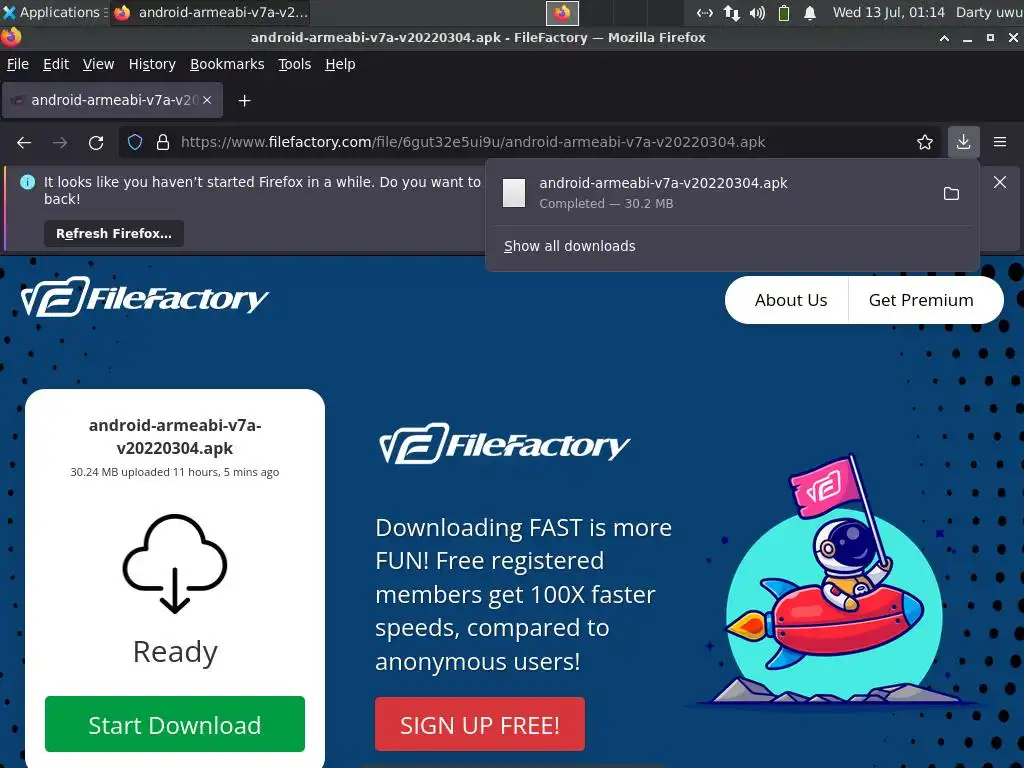1024x768 pixels.
Task: Open containing folder for downloaded apk
Action: tap(952, 193)
